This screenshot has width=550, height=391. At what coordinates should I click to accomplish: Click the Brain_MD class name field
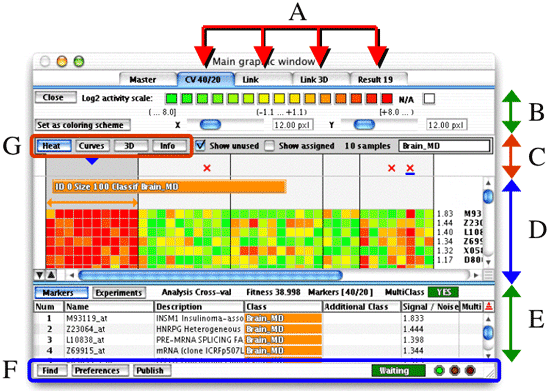[444, 146]
